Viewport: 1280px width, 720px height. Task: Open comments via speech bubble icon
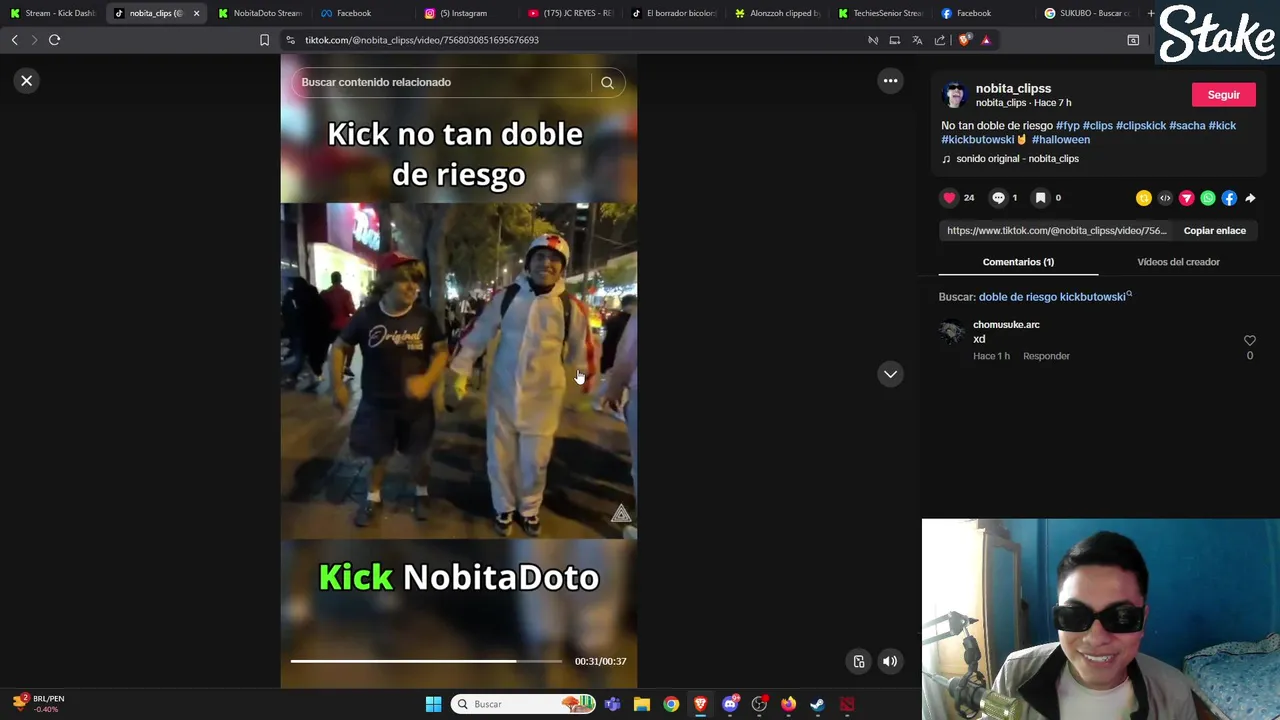(x=998, y=198)
